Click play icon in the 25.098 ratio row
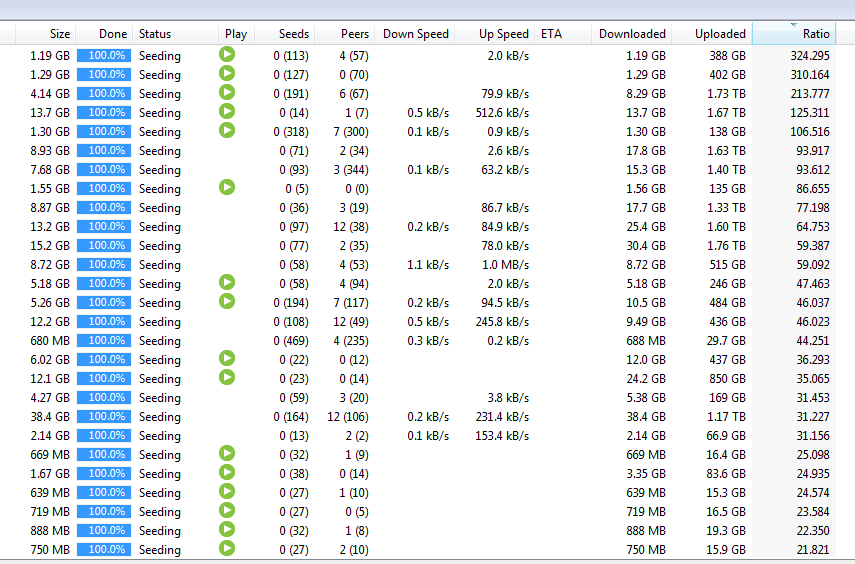Screen dimensions: 855x564 click(227, 453)
